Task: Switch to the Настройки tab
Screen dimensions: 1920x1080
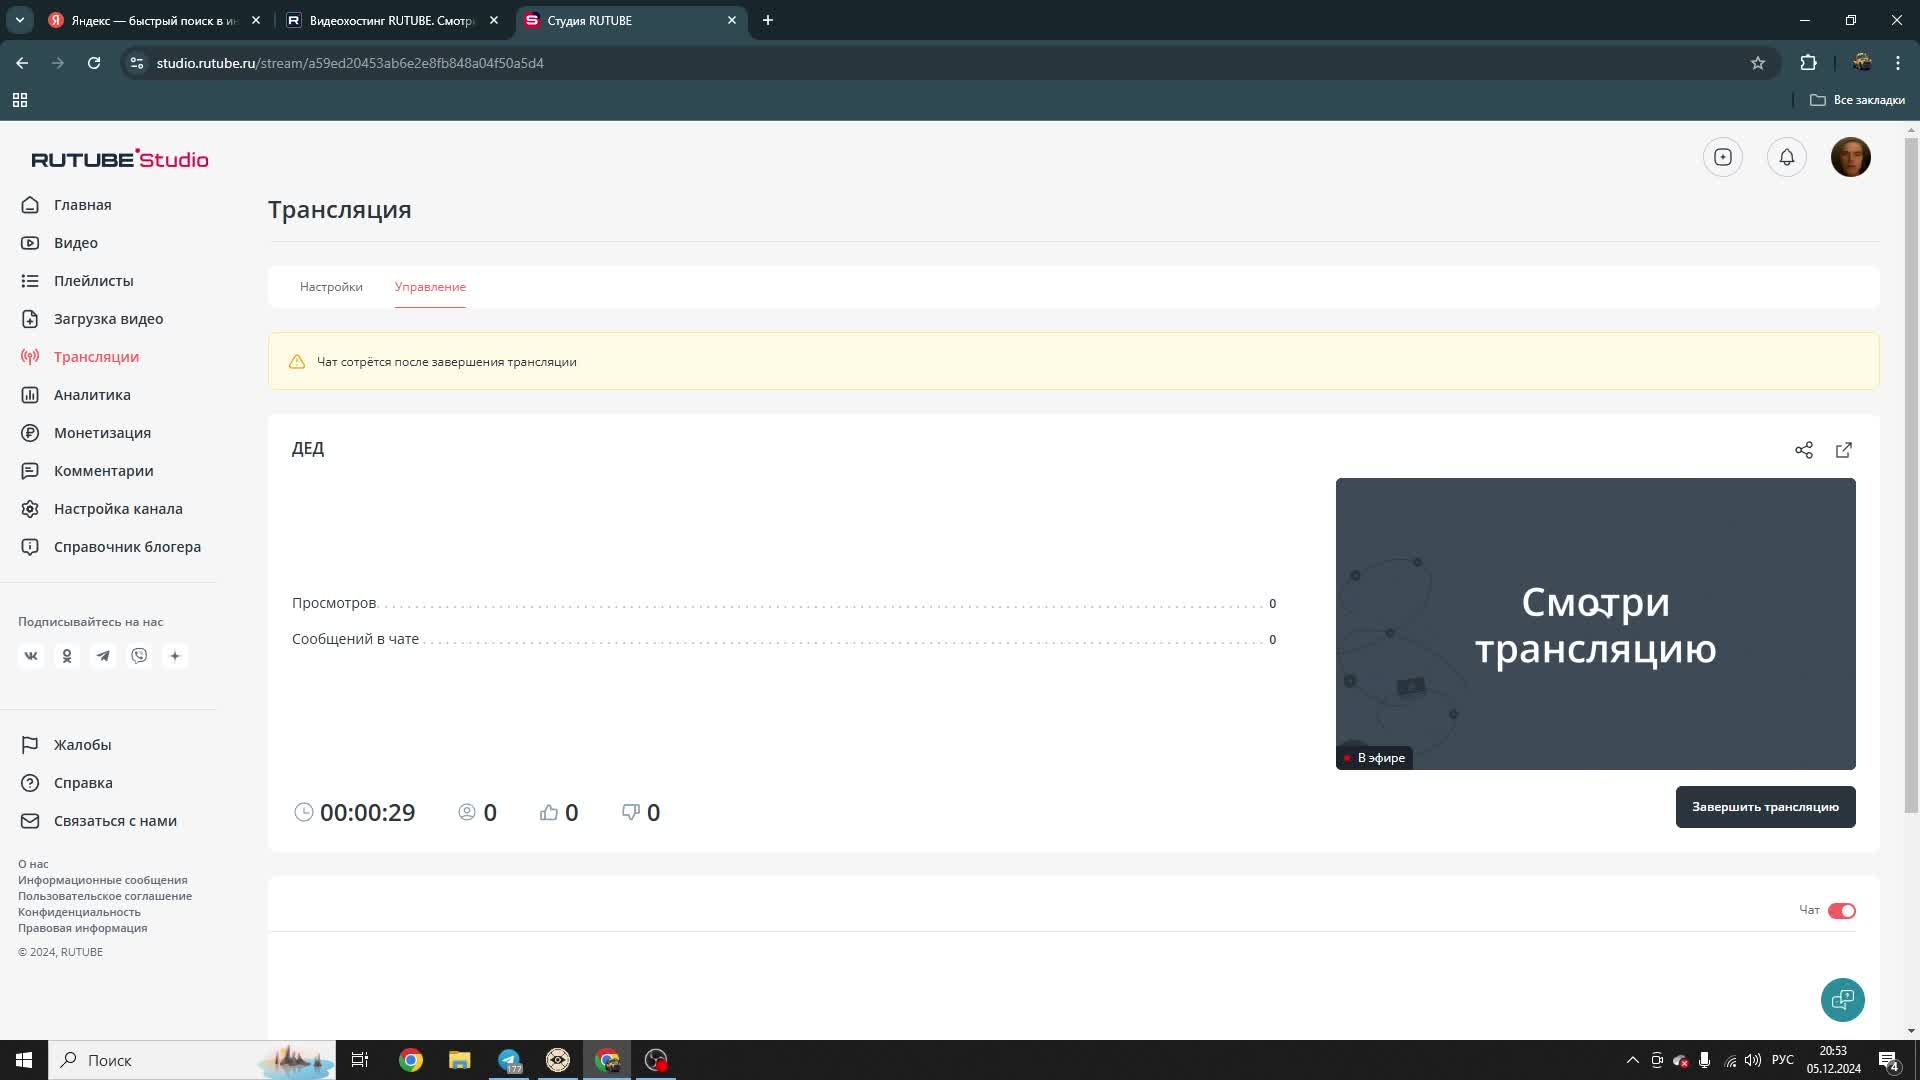Action: (x=331, y=287)
